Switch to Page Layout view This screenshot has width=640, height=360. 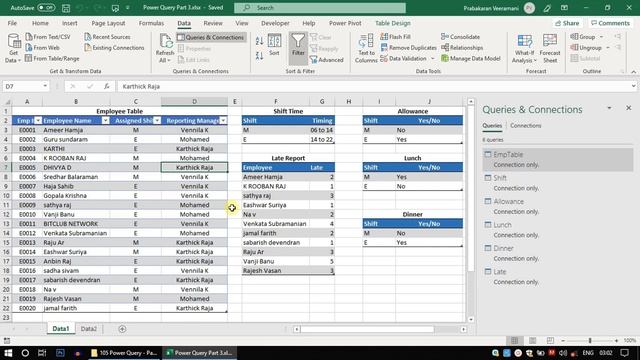tap(532, 340)
